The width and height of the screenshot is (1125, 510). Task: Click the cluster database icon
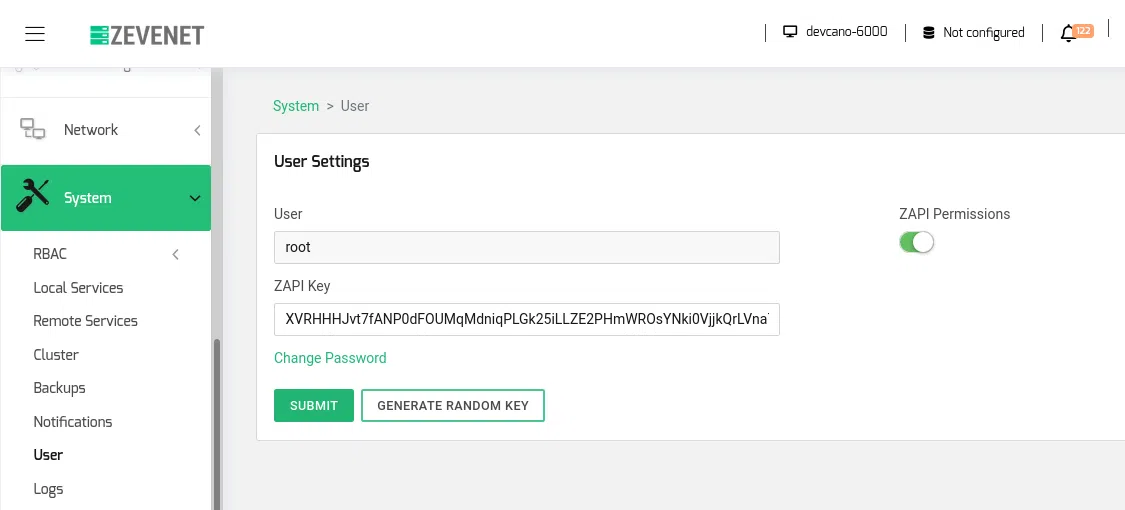click(x=928, y=32)
